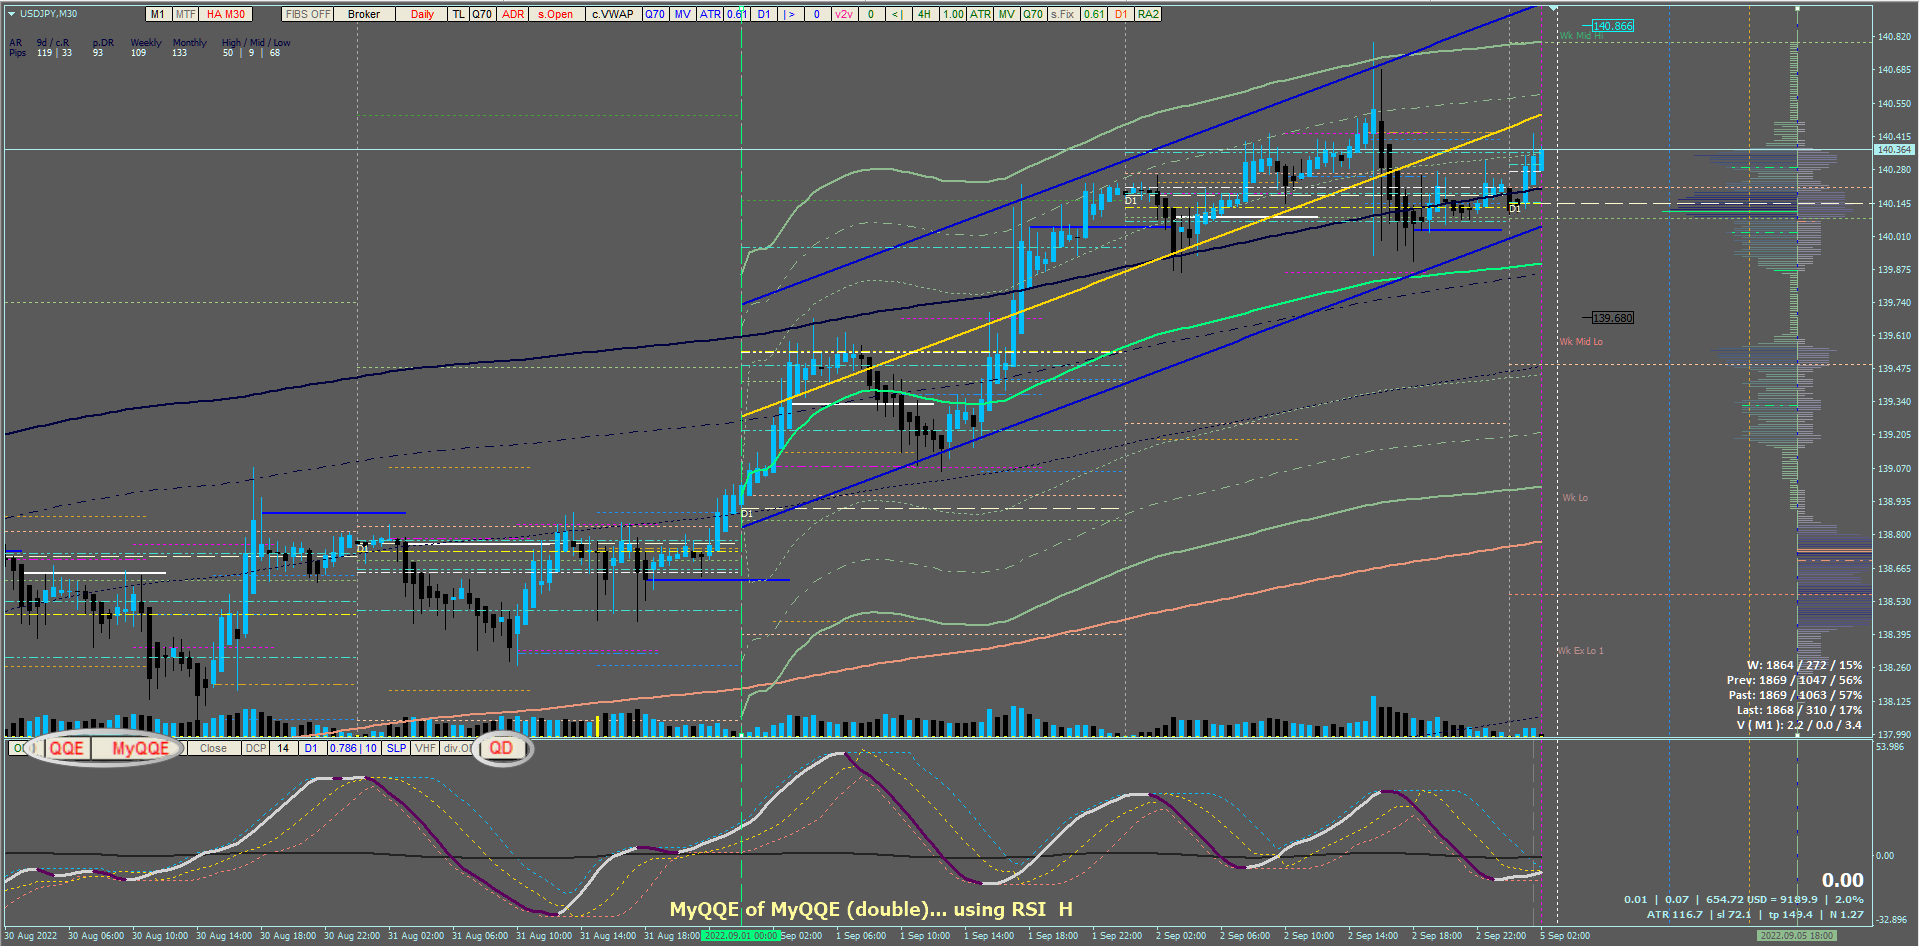
Task: Switch on the FIBS OFF button
Action: point(308,14)
